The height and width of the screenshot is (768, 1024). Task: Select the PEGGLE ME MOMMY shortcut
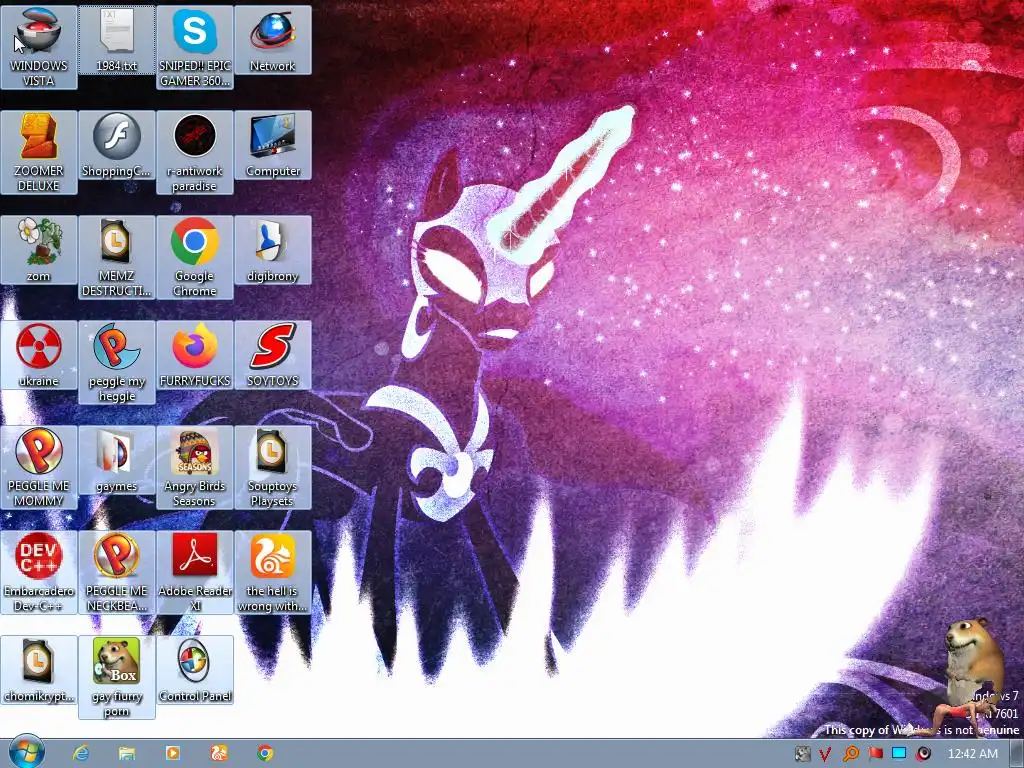tap(39, 468)
